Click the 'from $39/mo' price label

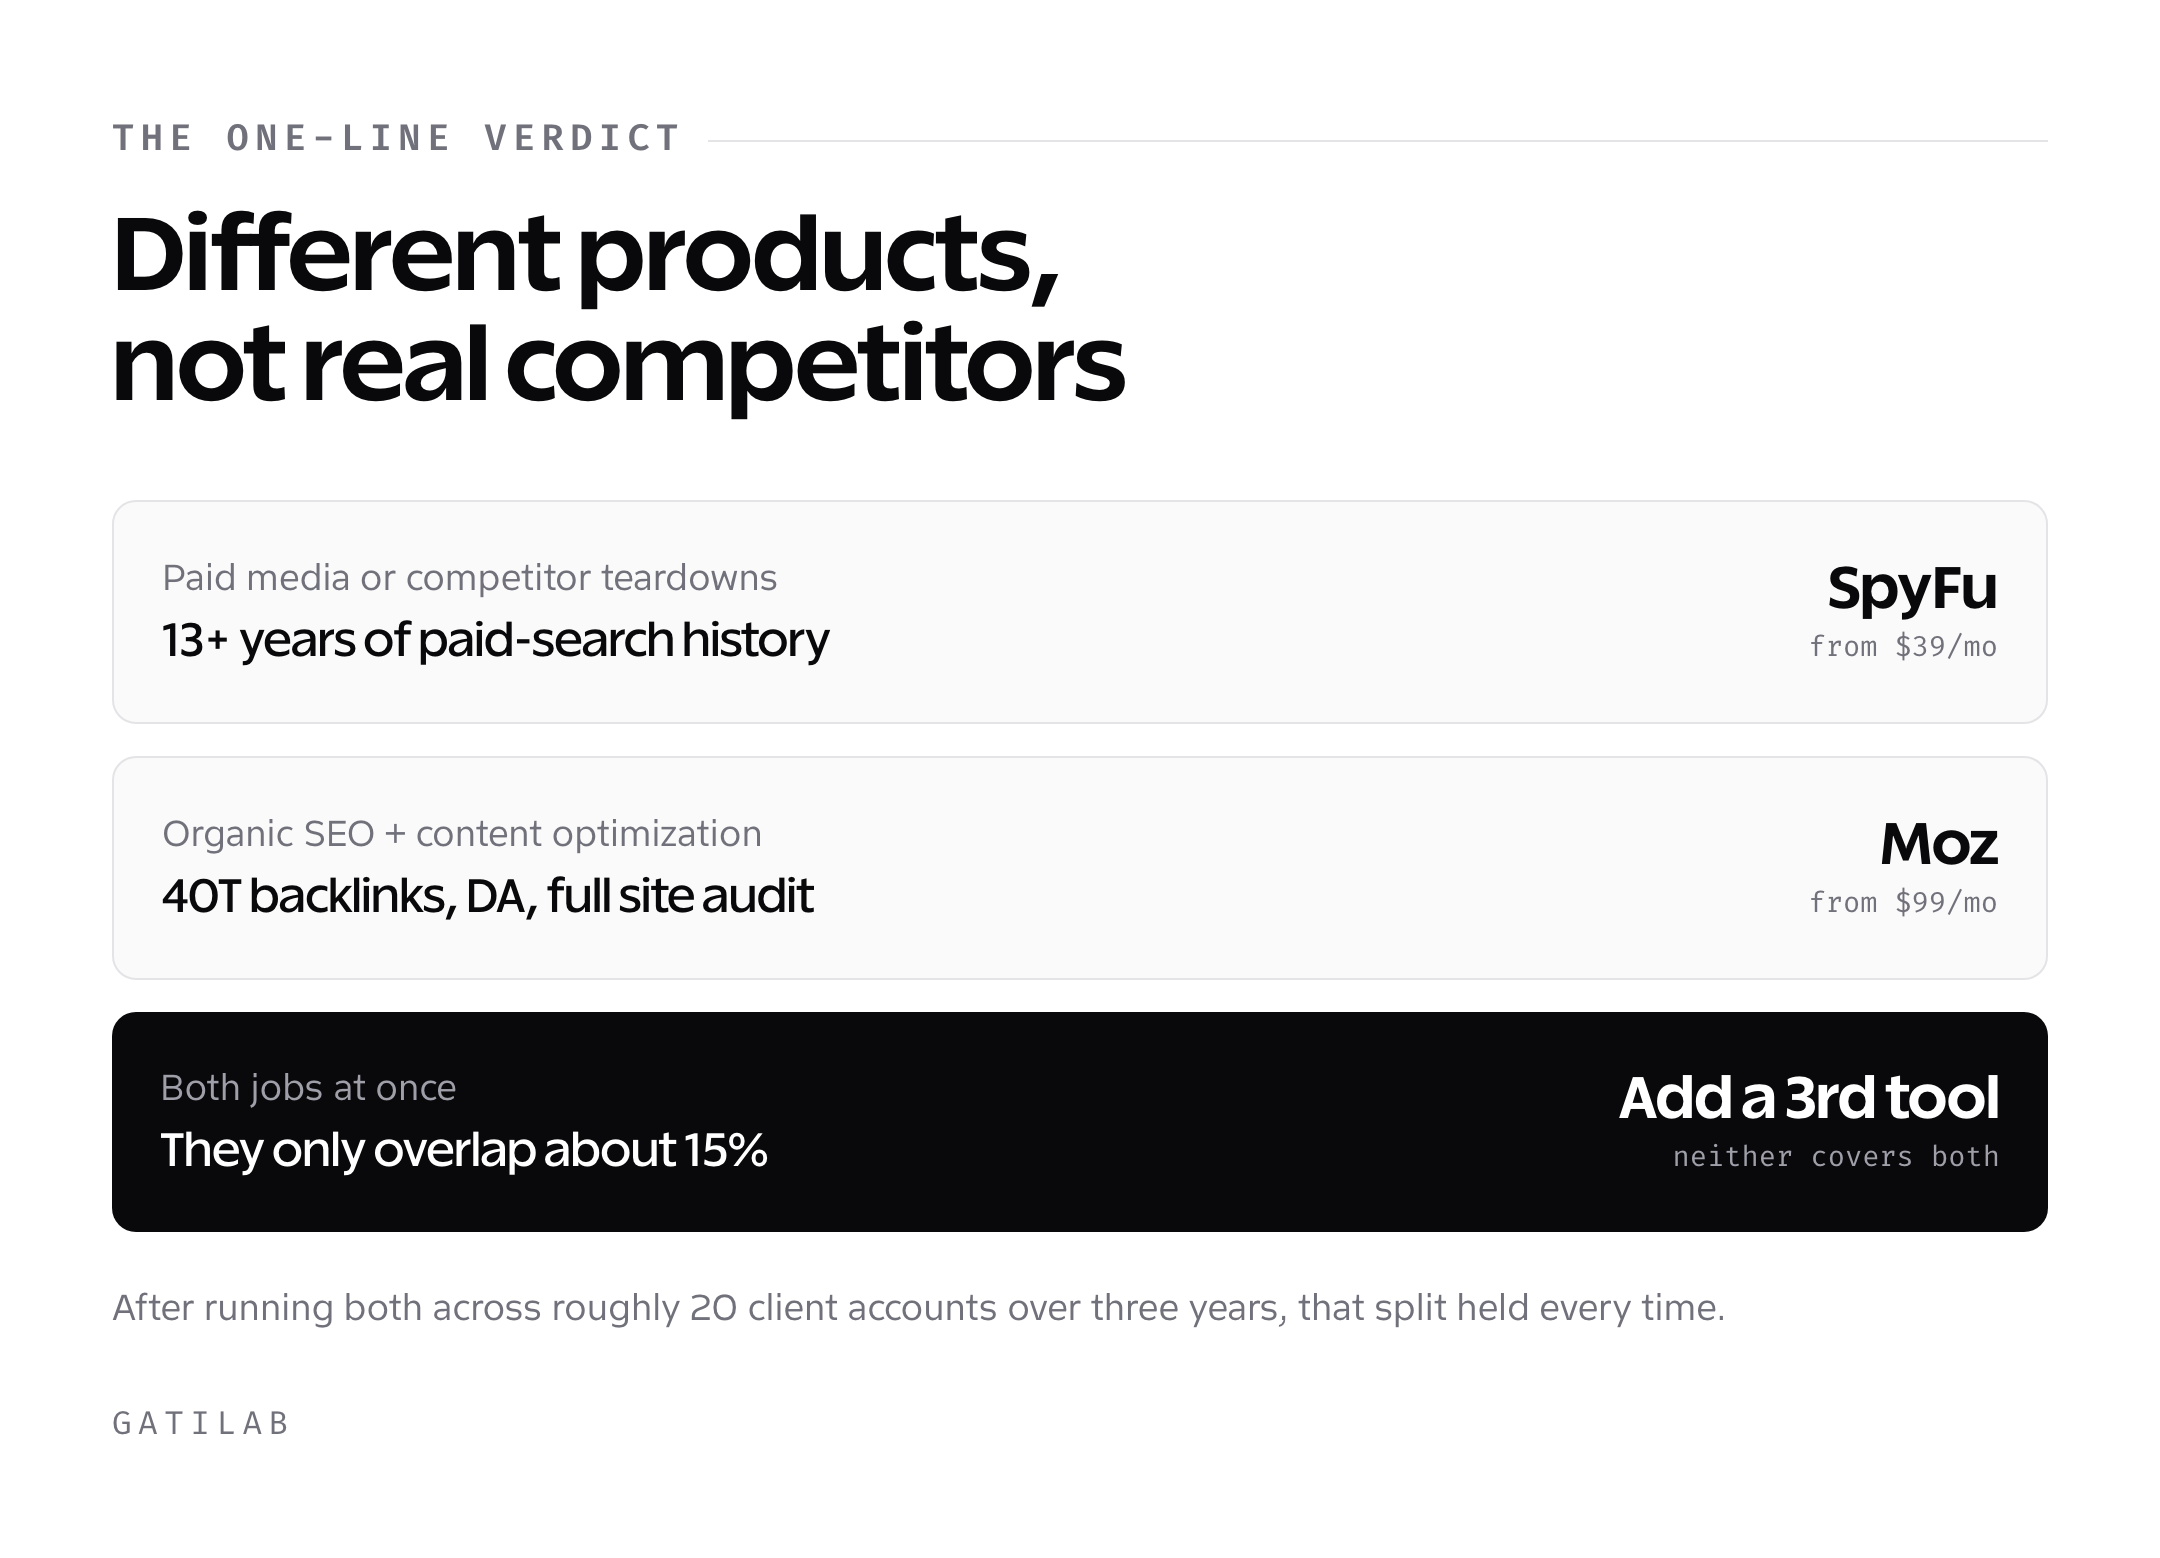pyautogui.click(x=1903, y=647)
